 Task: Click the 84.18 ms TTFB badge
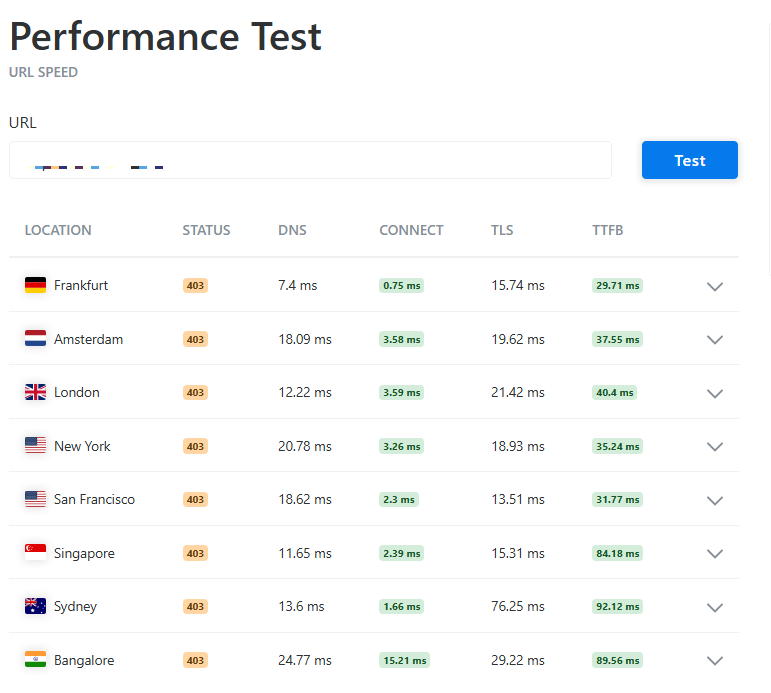[x=617, y=553]
